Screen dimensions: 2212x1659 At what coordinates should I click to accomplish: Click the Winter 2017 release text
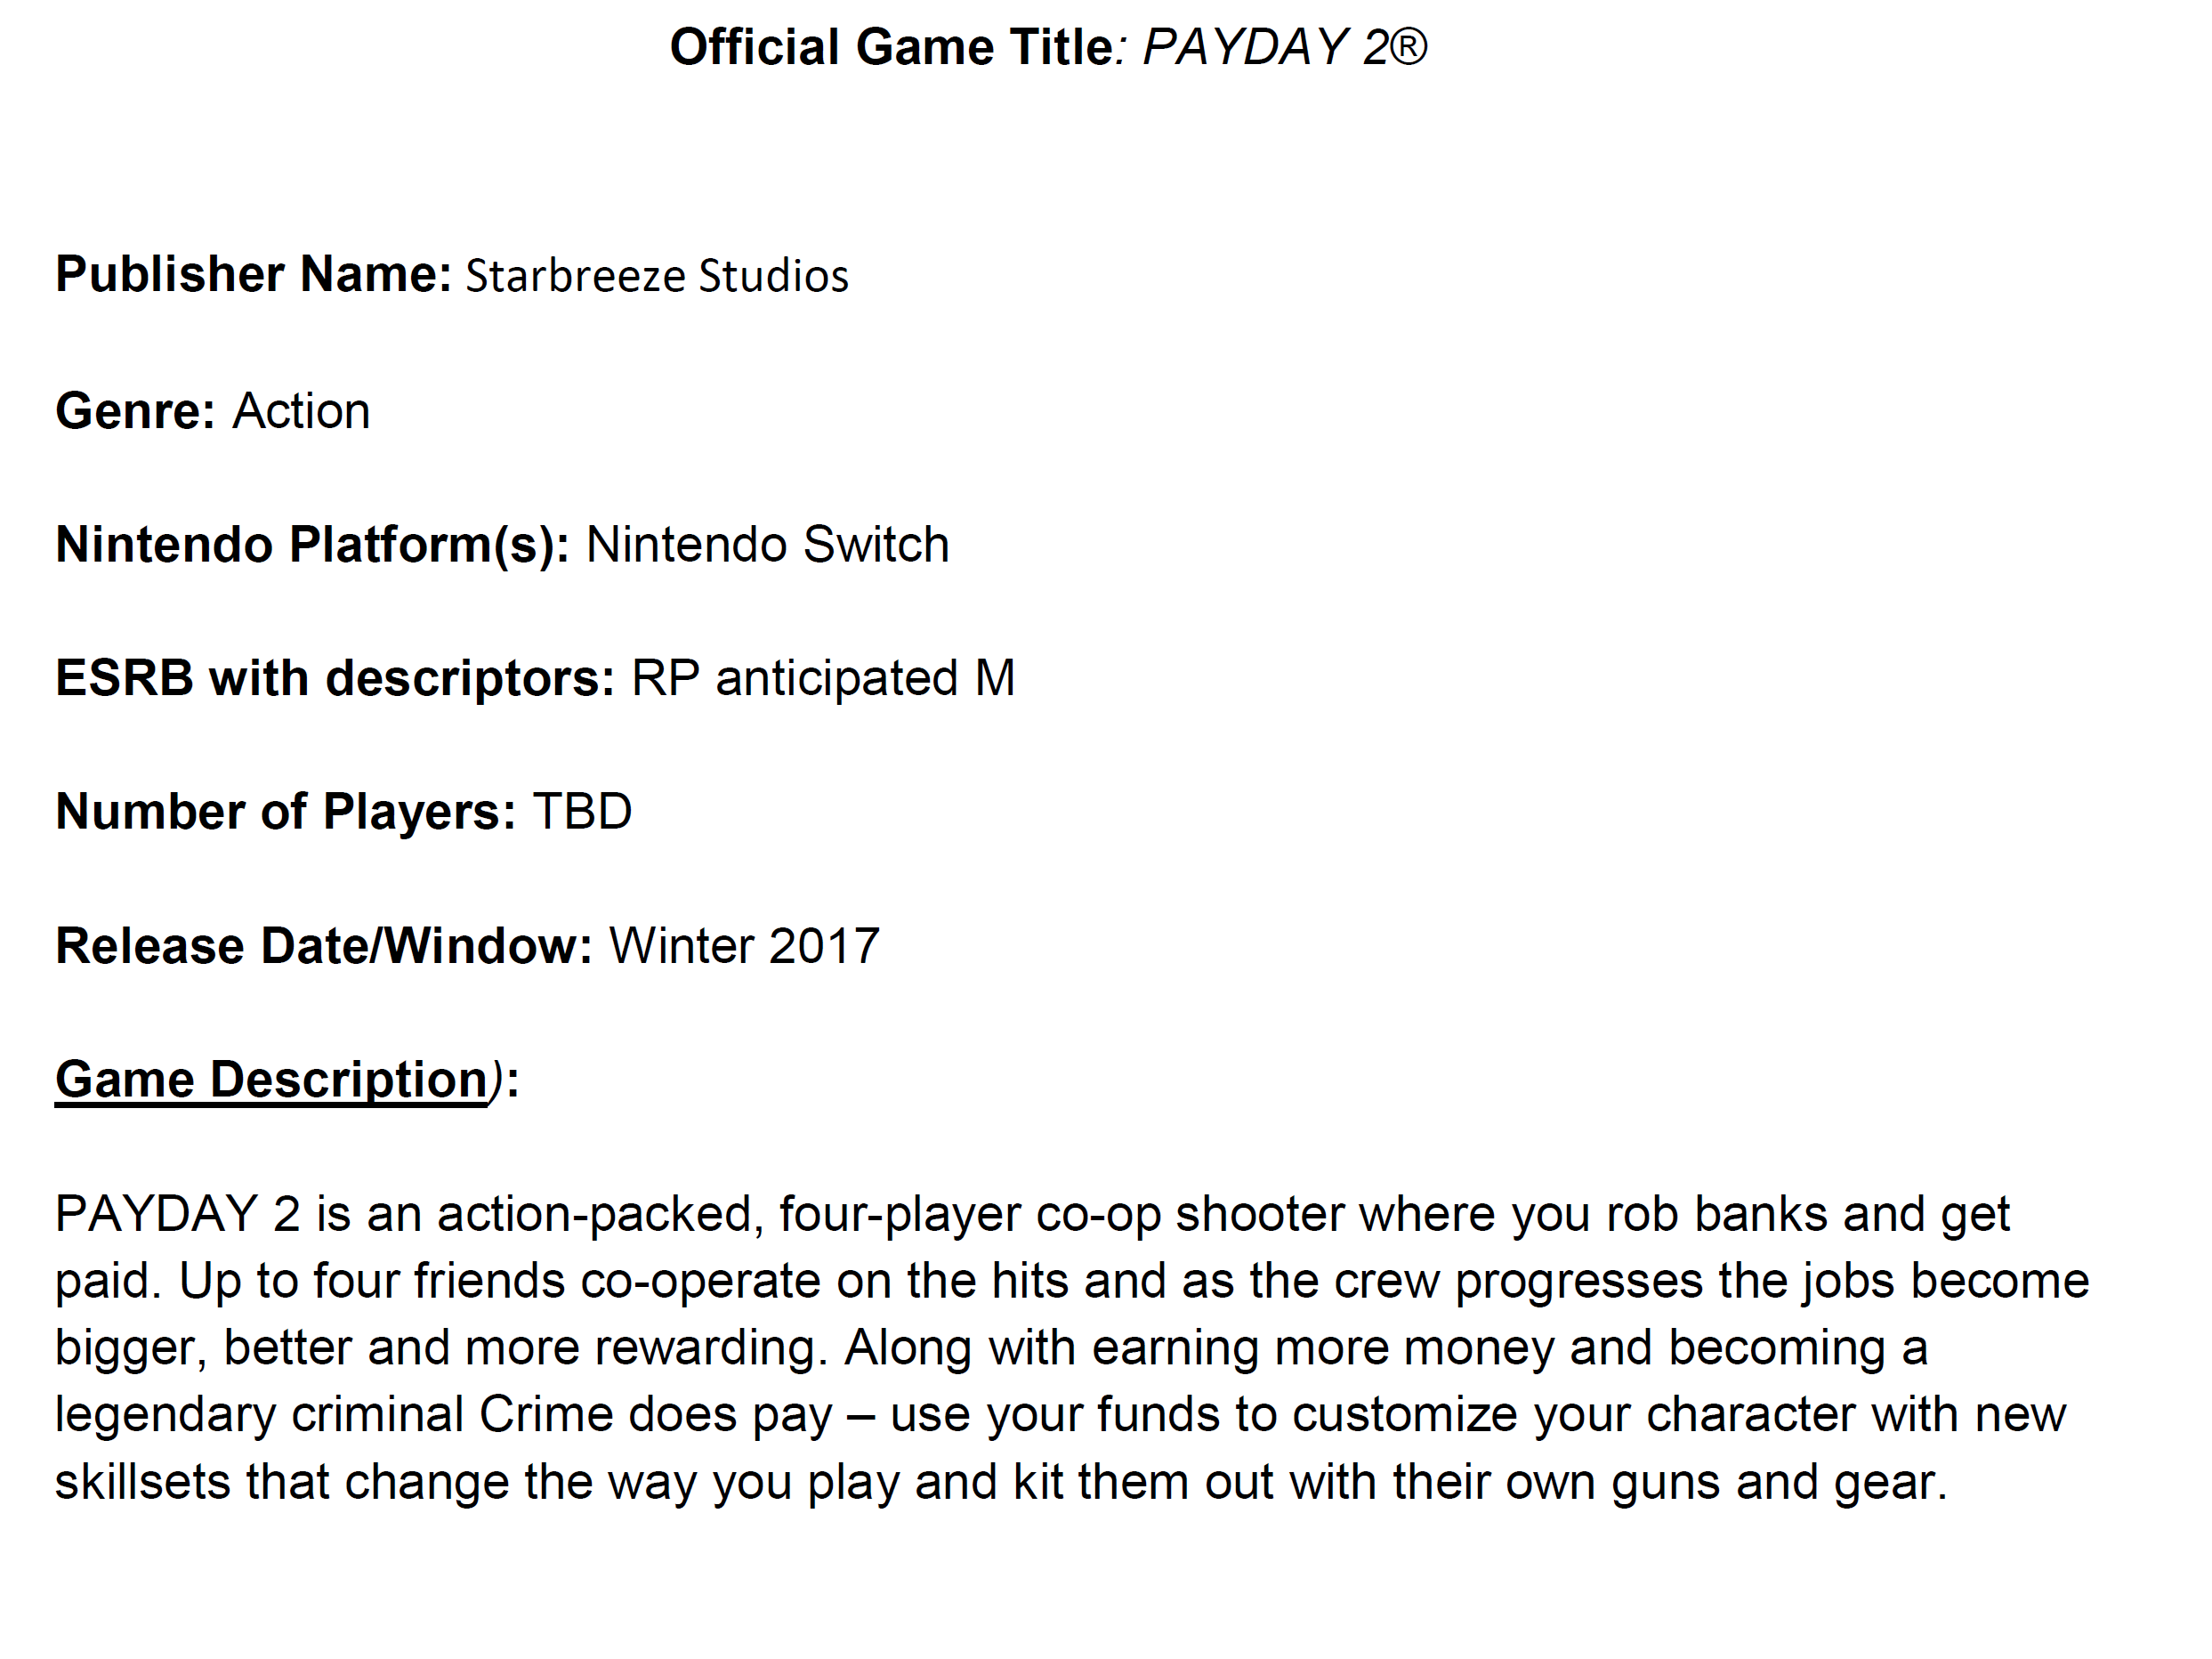coord(744,945)
